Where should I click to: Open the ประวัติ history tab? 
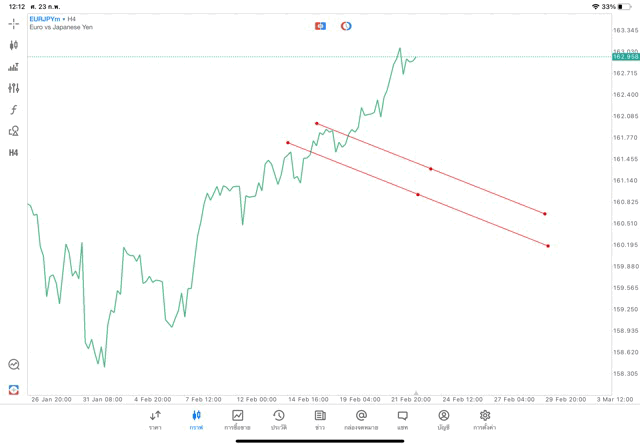tap(278, 420)
